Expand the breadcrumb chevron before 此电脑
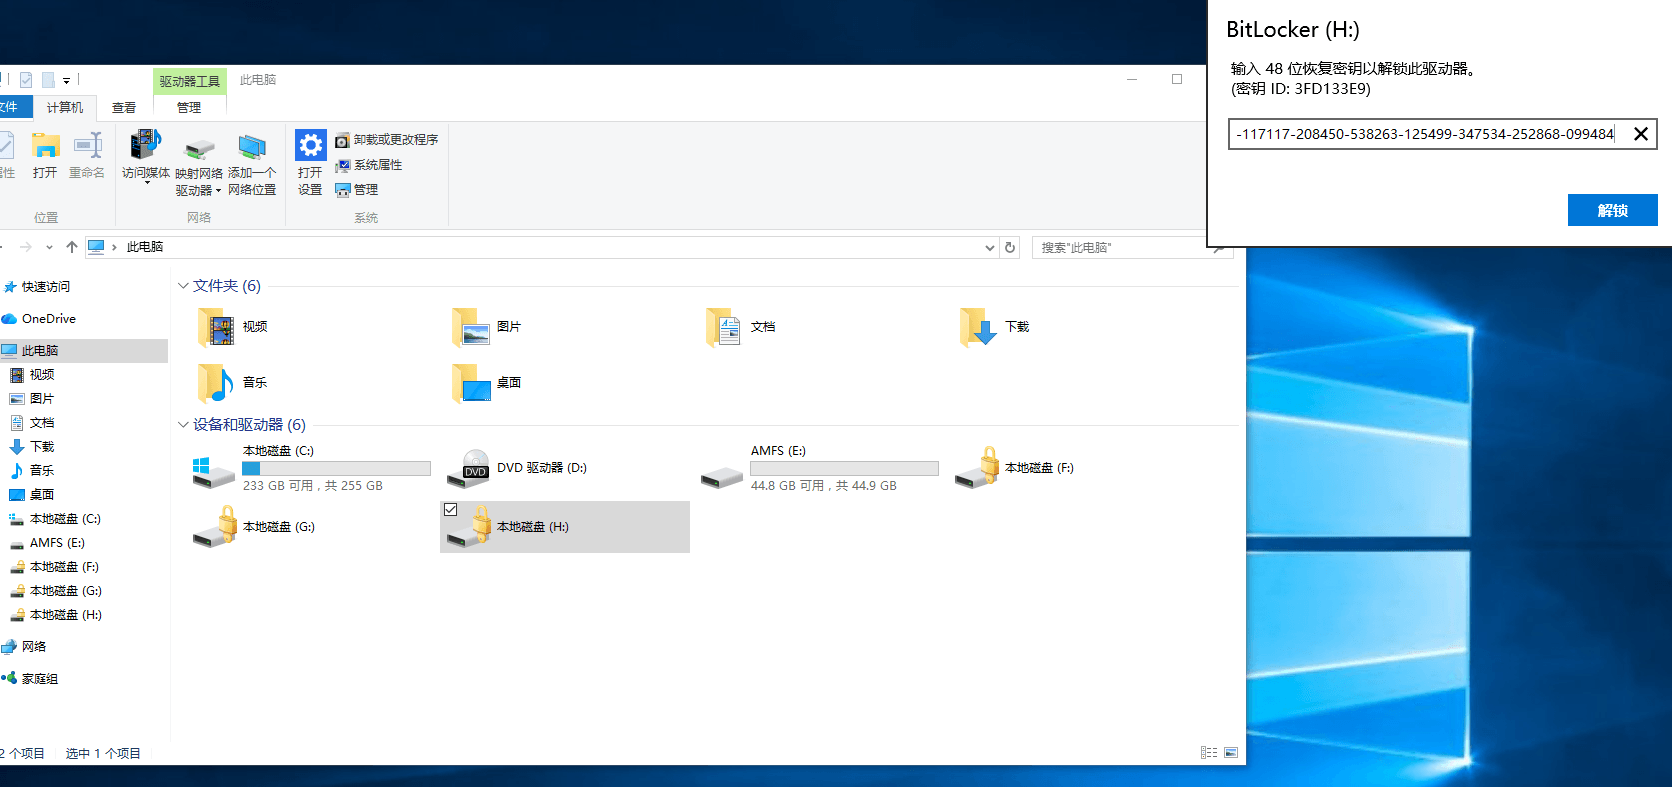The width and height of the screenshot is (1672, 787). [x=114, y=247]
